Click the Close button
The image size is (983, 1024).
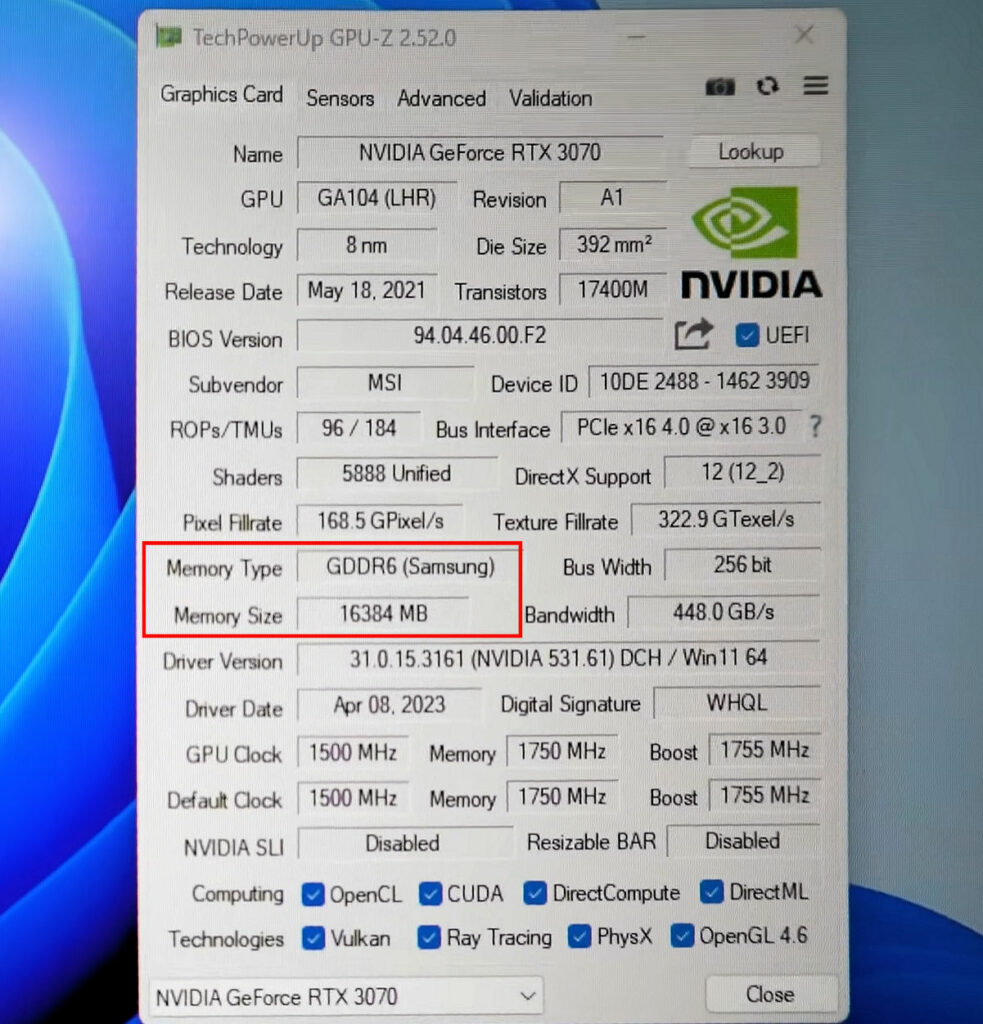click(x=770, y=995)
